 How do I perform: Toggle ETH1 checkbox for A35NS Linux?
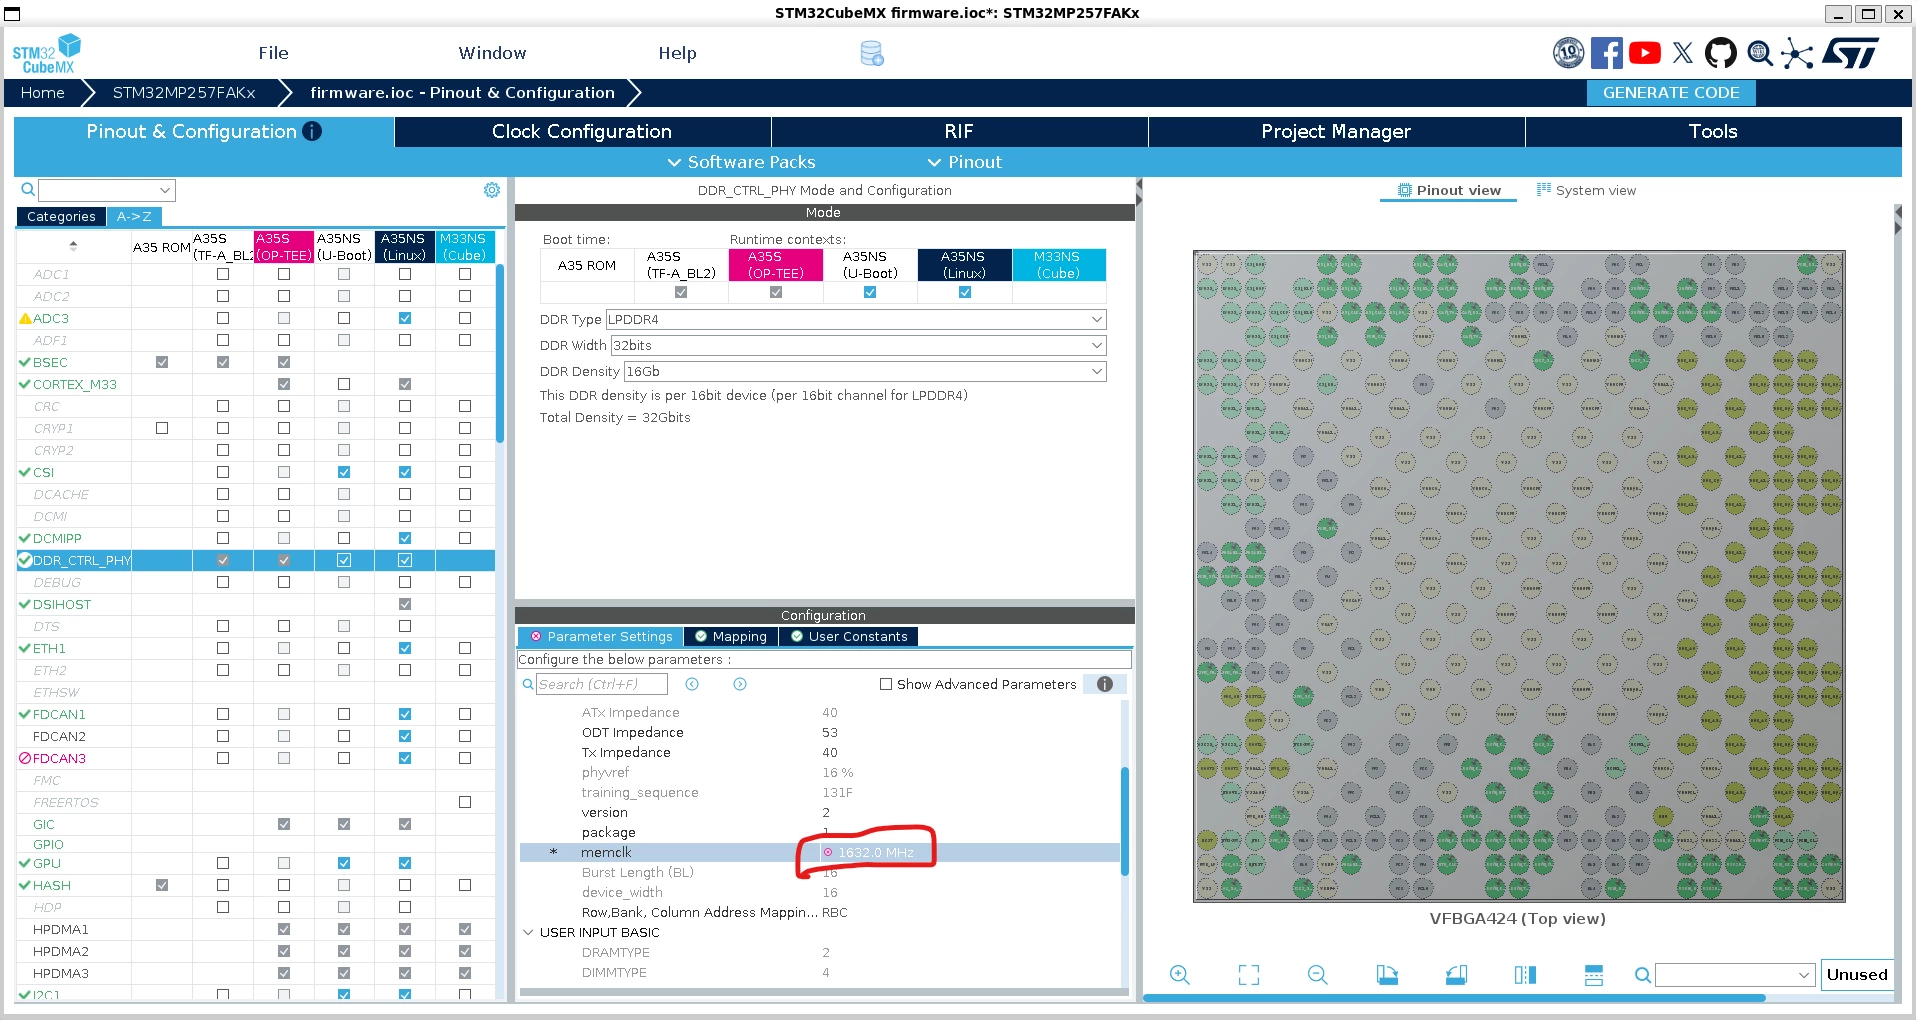point(405,648)
